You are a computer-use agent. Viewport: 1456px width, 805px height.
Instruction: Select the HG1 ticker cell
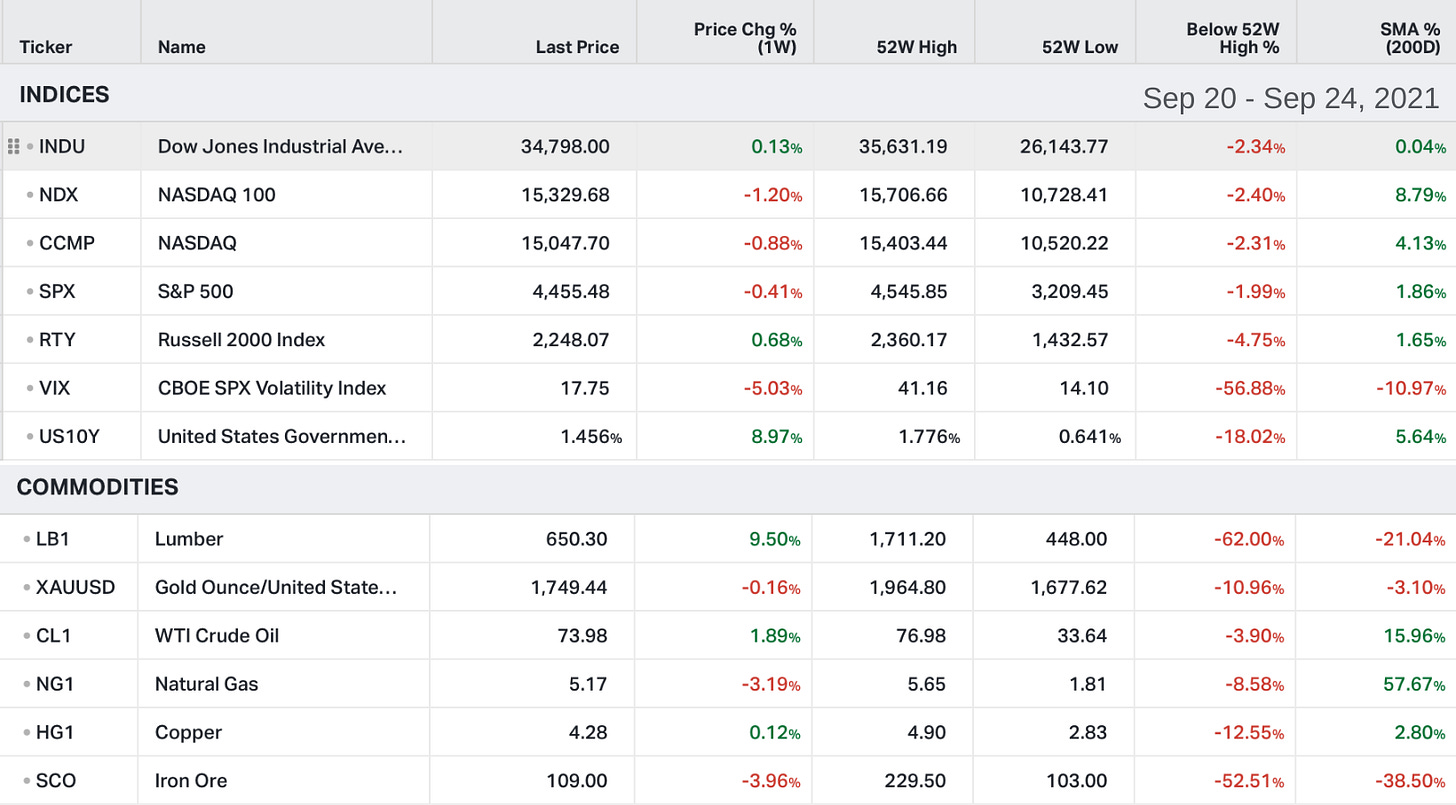[55, 732]
